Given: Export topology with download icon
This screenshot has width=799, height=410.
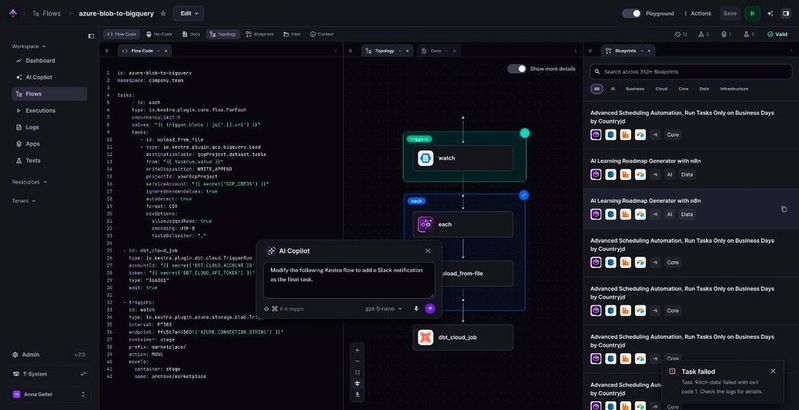Looking at the screenshot, I should point(357,395).
